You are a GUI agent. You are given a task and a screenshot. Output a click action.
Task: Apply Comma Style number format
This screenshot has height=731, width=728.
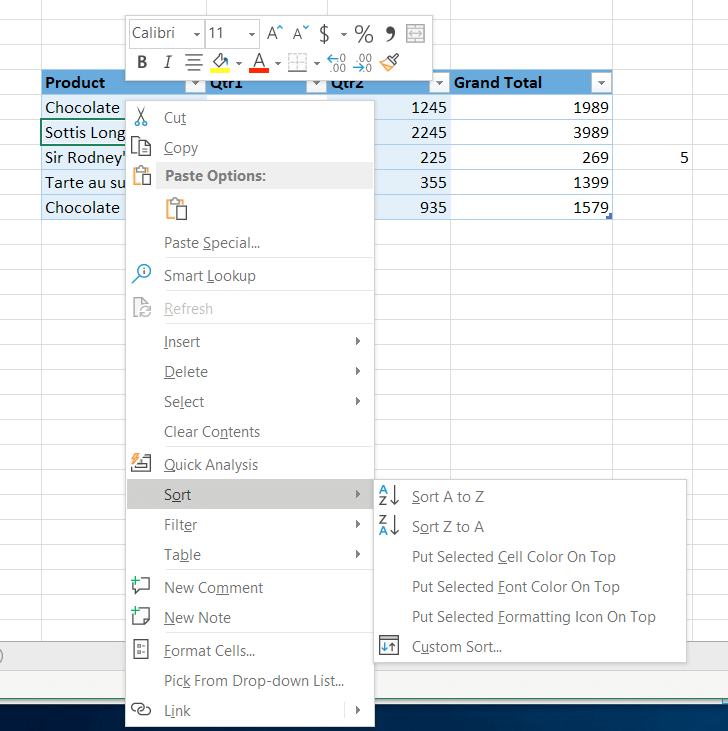(x=390, y=34)
